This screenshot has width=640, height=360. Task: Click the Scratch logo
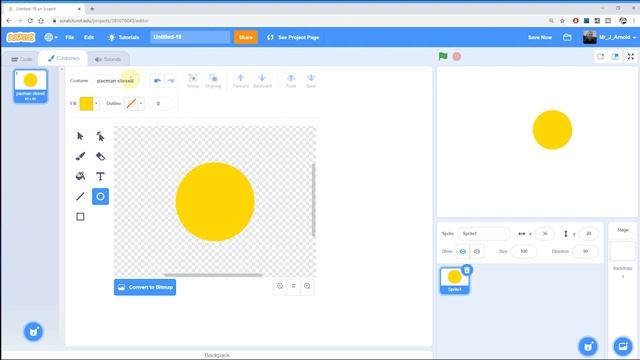[21, 37]
